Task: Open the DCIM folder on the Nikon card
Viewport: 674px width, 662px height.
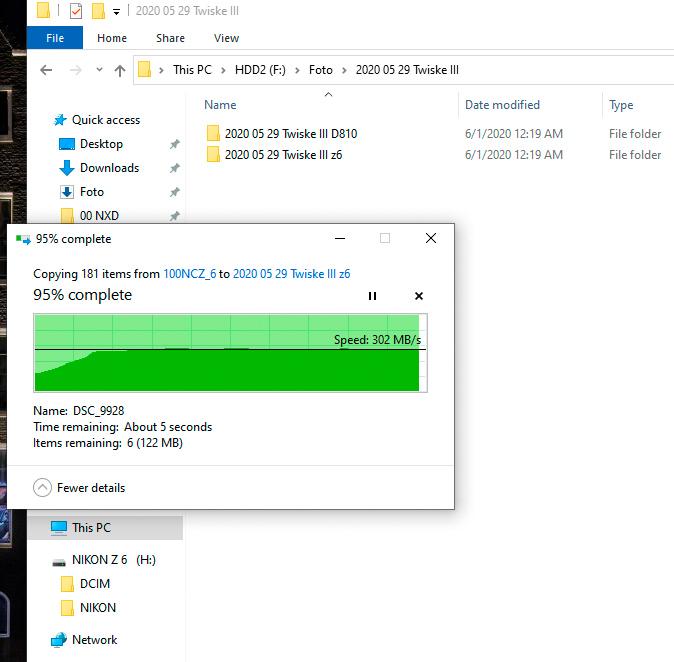Action: coord(95,584)
